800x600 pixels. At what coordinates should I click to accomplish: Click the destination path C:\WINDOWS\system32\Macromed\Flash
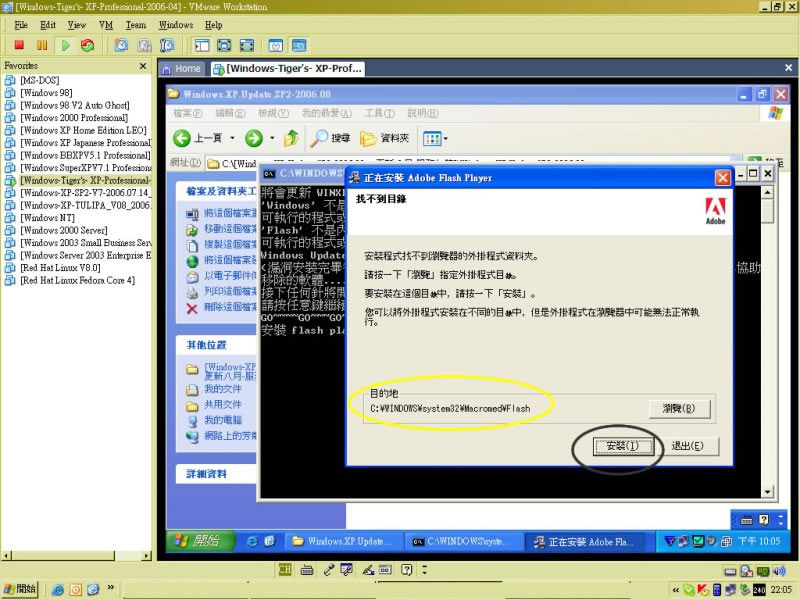[x=450, y=409]
